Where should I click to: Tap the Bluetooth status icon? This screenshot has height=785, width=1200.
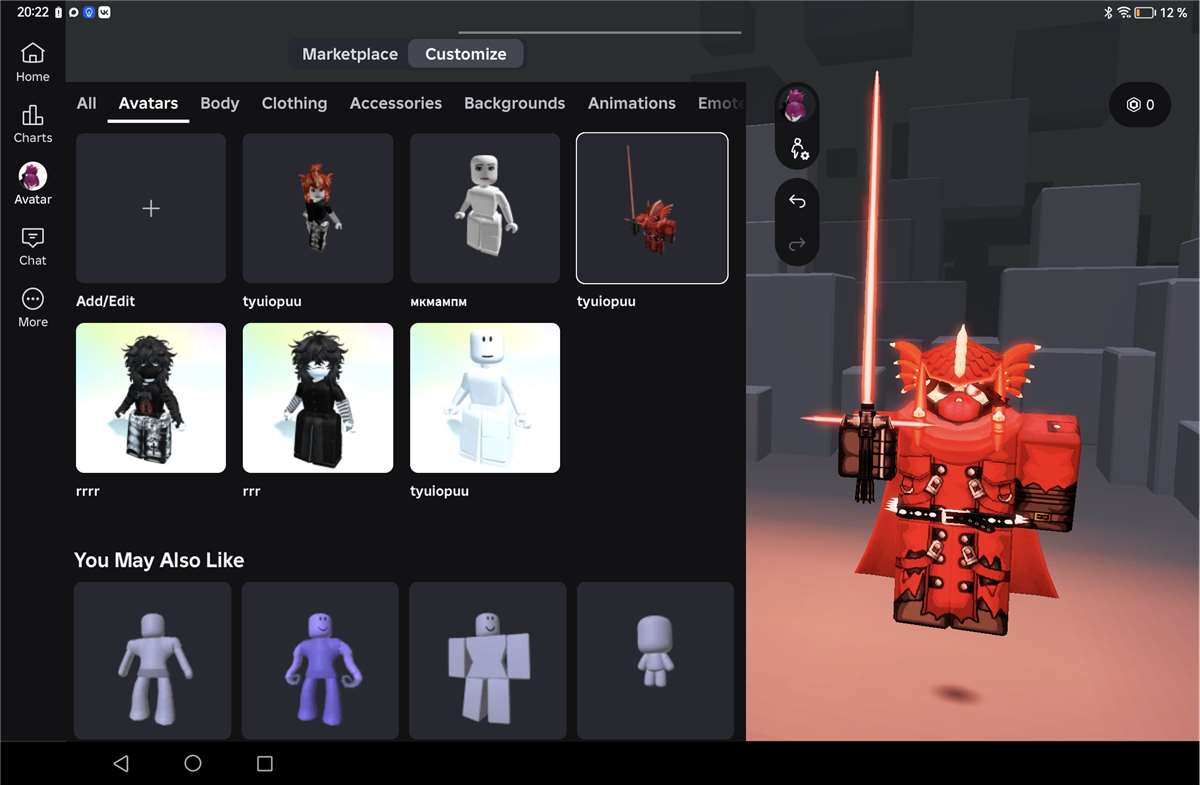(x=1108, y=12)
